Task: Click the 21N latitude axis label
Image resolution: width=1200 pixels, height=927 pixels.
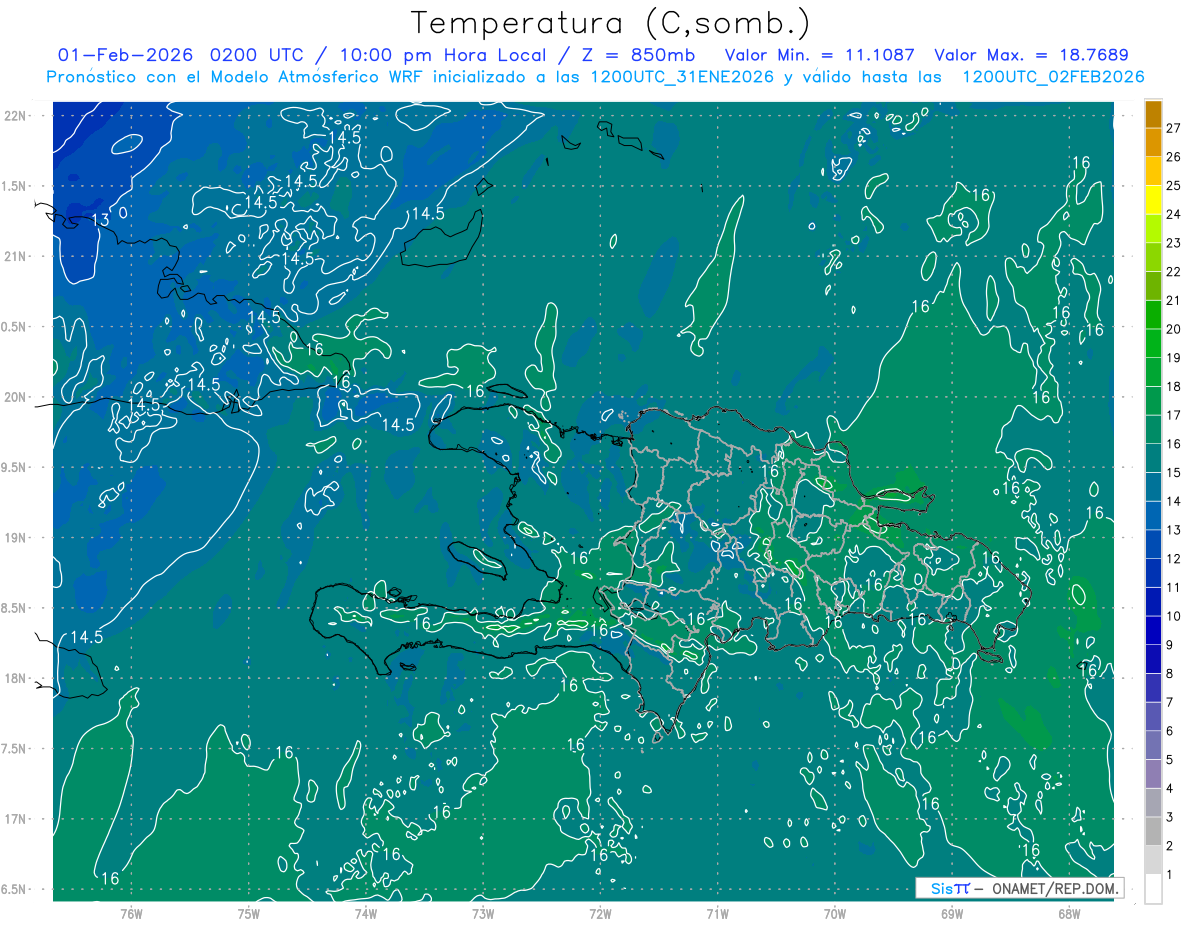Action: tap(14, 256)
